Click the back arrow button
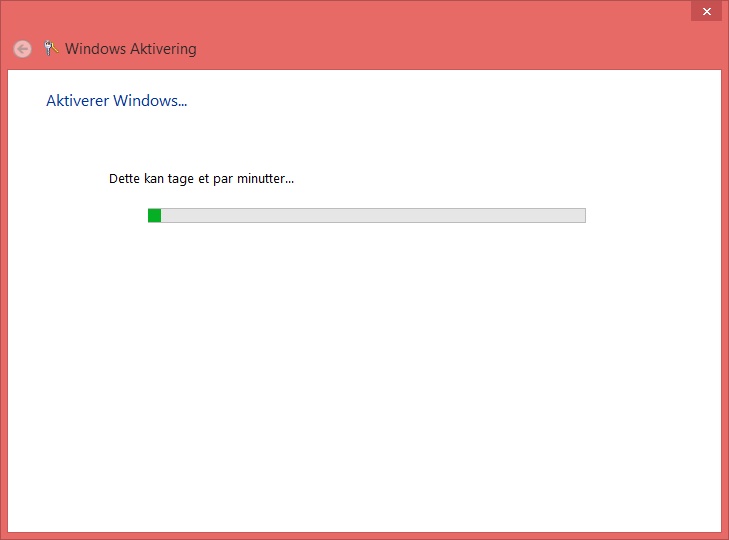This screenshot has width=729, height=540. (22, 49)
